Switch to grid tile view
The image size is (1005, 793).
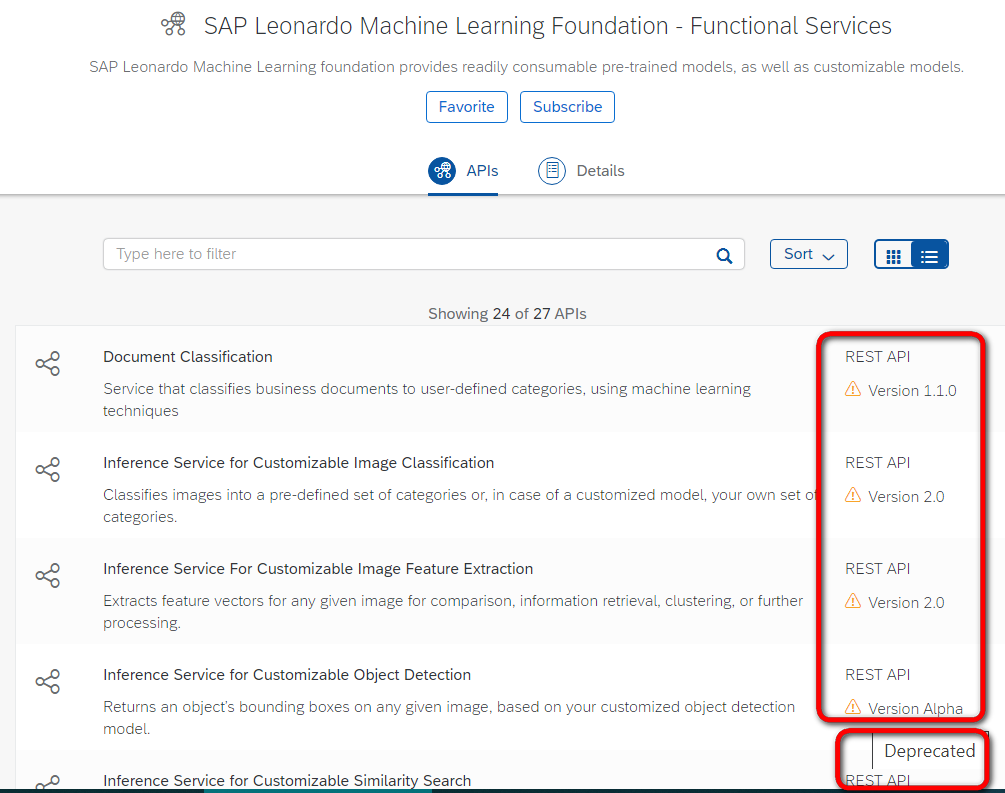pos(893,256)
